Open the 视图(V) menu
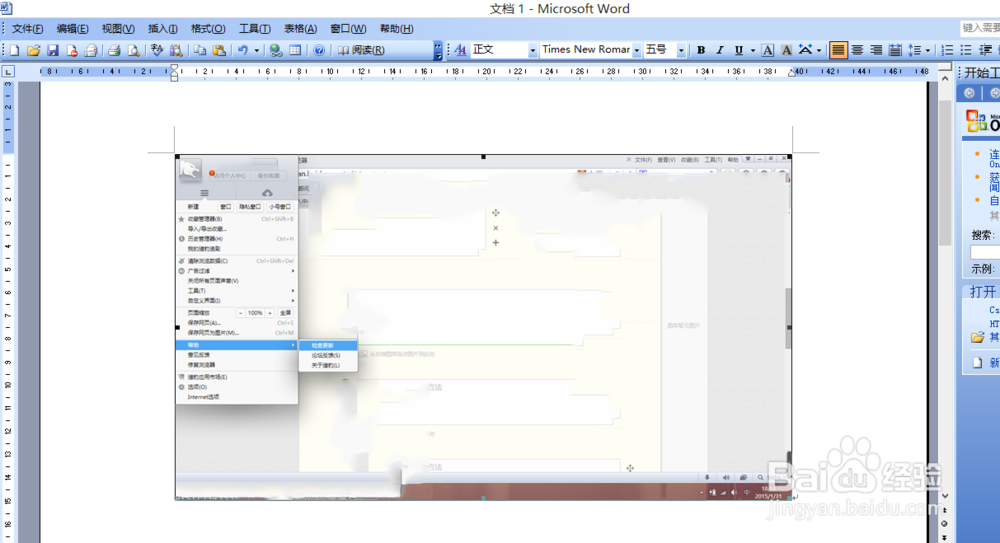 pyautogui.click(x=118, y=29)
